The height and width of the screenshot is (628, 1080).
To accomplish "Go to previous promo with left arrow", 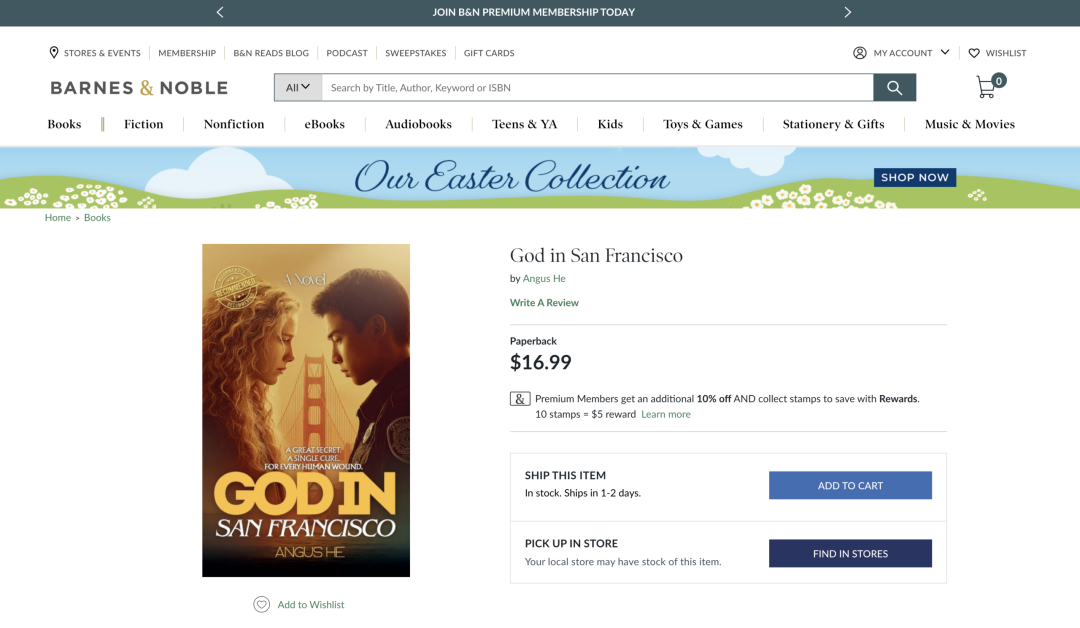I will pyautogui.click(x=220, y=12).
